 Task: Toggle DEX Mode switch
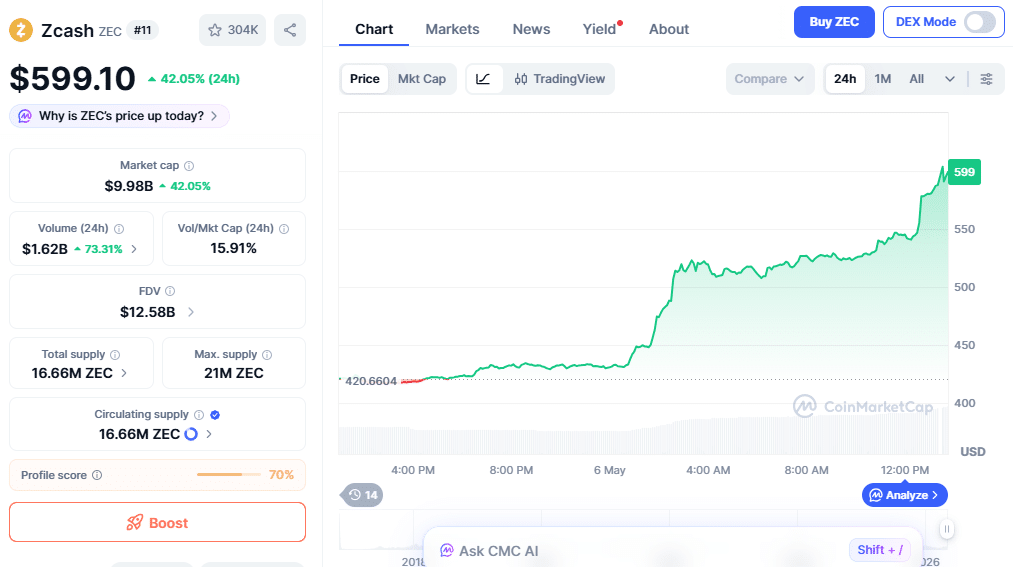[980, 22]
